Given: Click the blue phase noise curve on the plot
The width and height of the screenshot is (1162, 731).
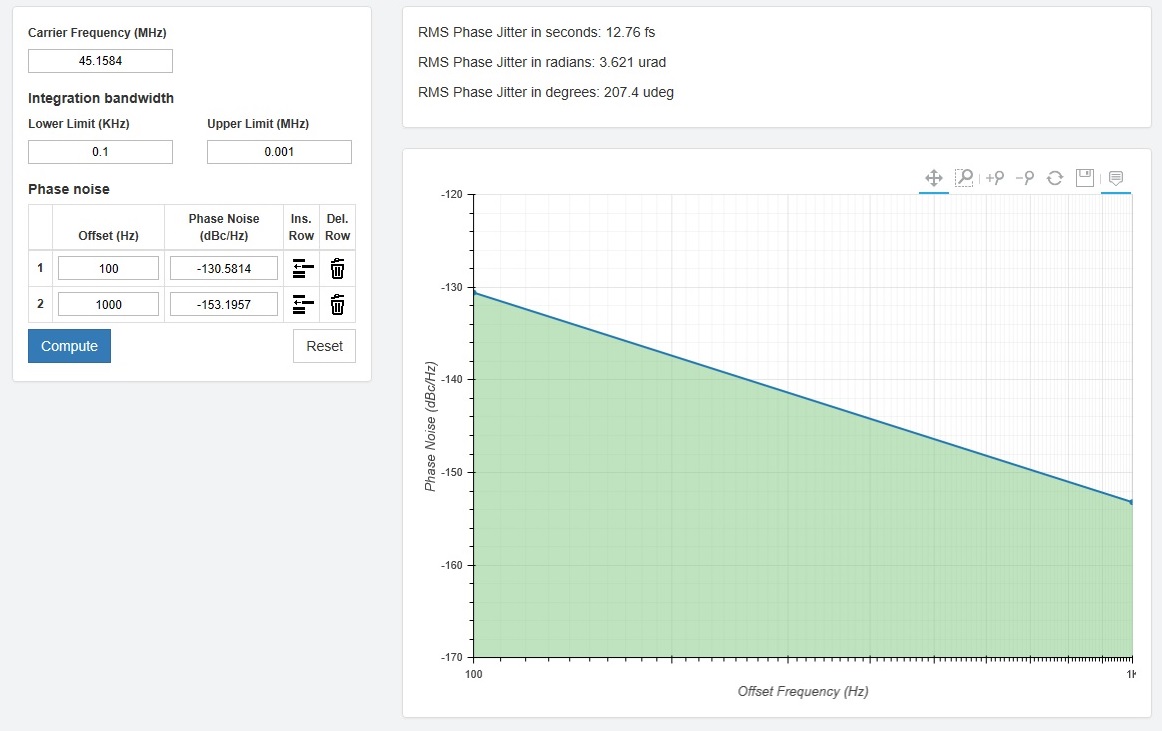Looking at the screenshot, I should click(x=803, y=397).
